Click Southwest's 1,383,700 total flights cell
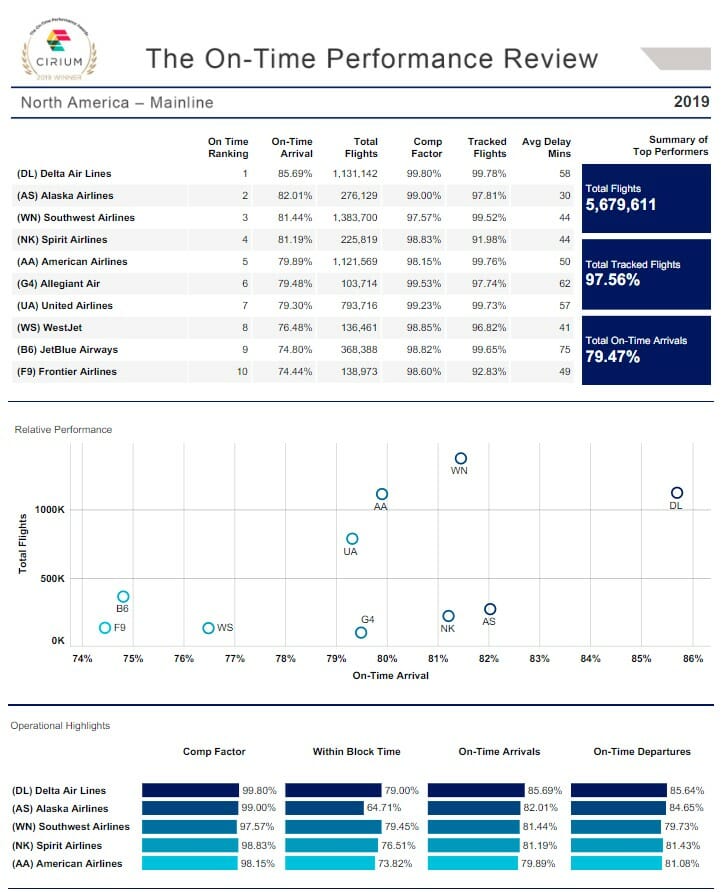 (354, 217)
